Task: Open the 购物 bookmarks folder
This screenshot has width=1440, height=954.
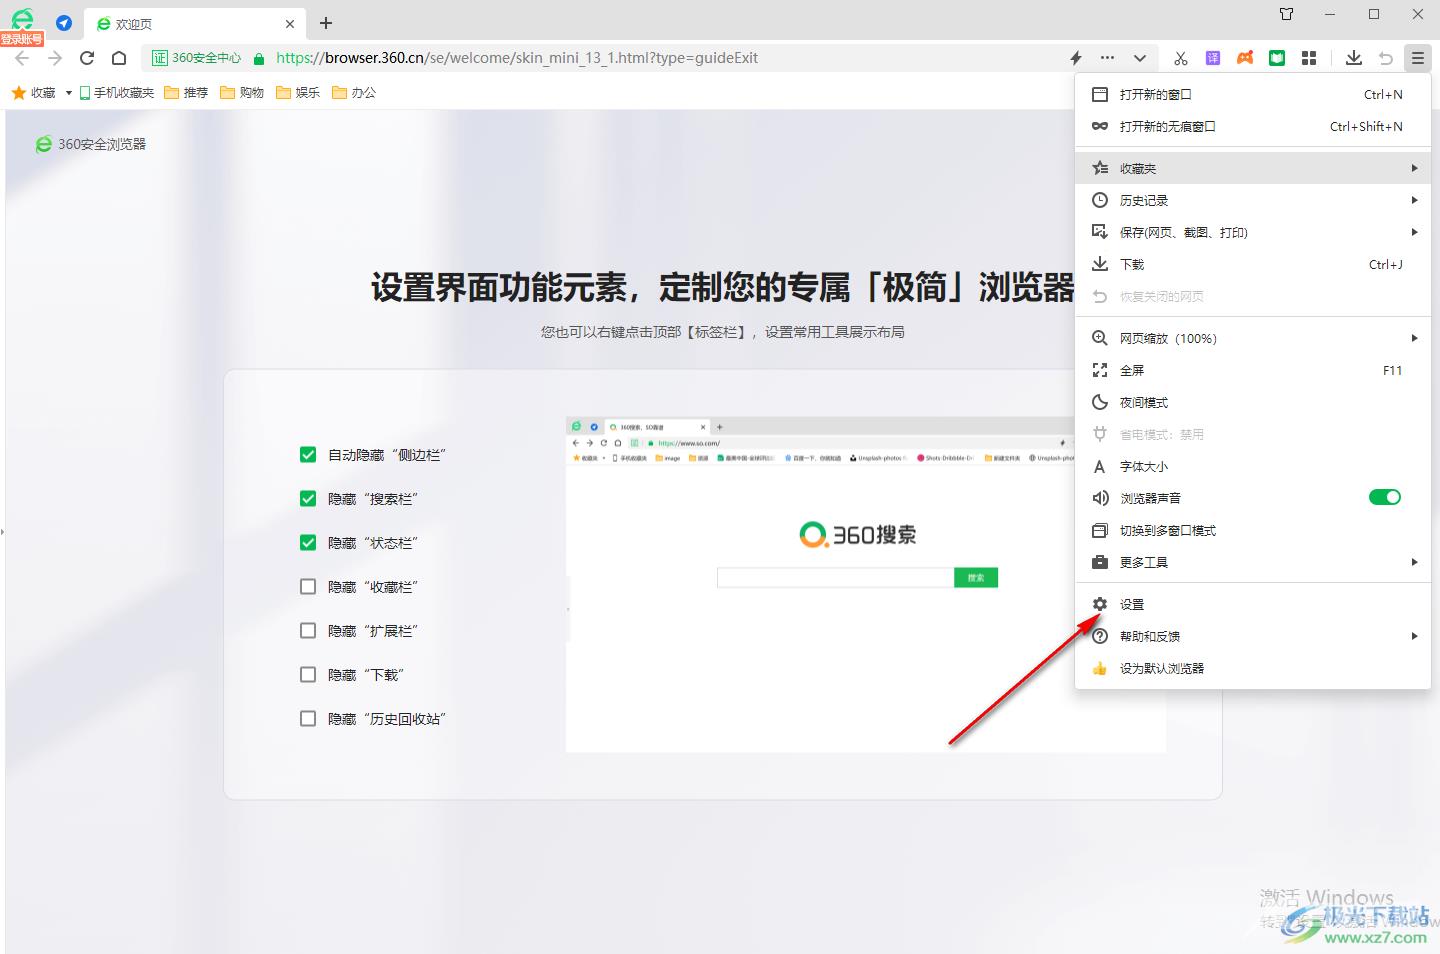Action: click(x=243, y=93)
